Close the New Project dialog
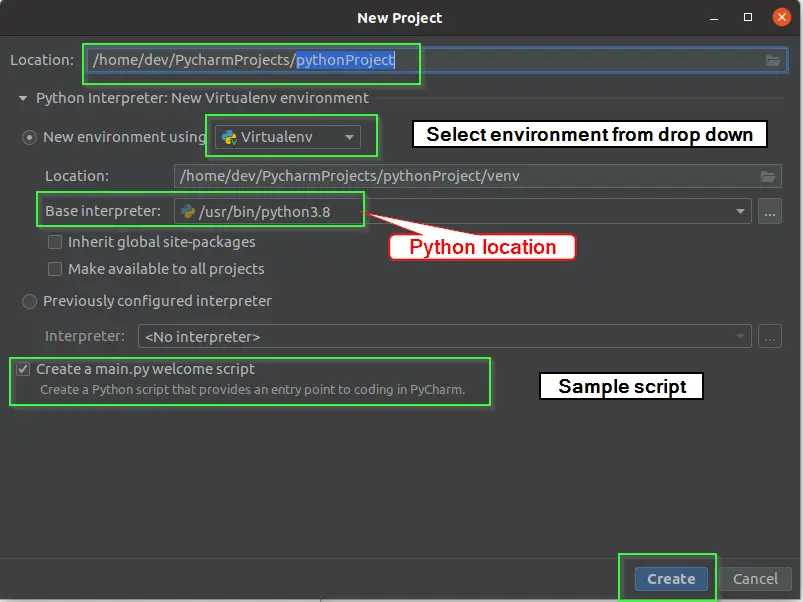Screen dimensions: 803x602 coord(781,17)
